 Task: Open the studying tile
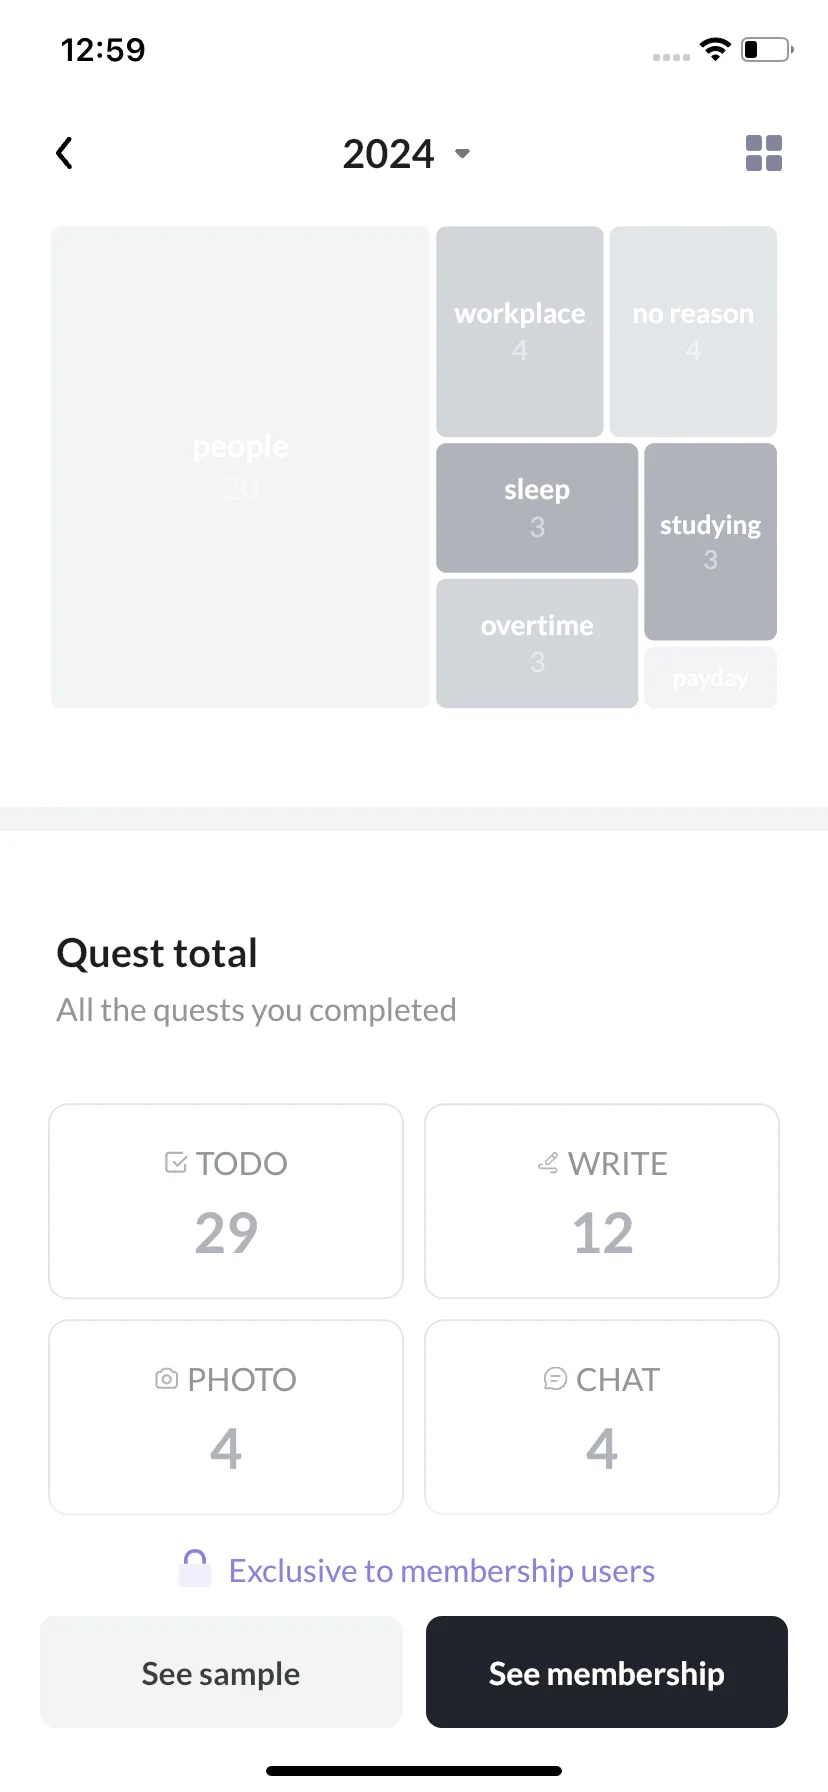tap(710, 541)
